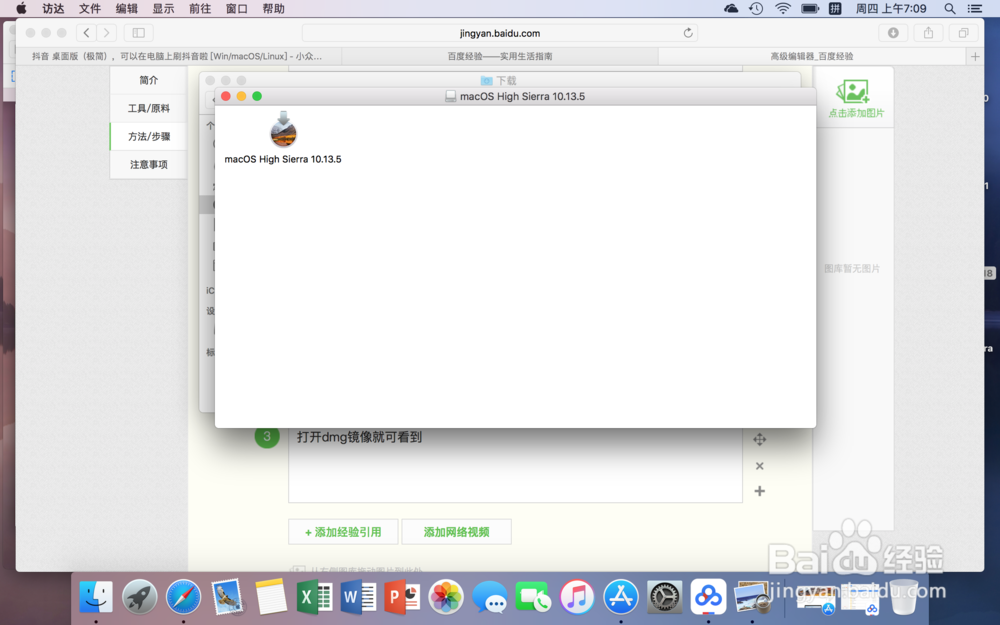Switch to the 高级编辑器_百度经验 tab
The width and height of the screenshot is (1000, 625).
click(x=812, y=56)
